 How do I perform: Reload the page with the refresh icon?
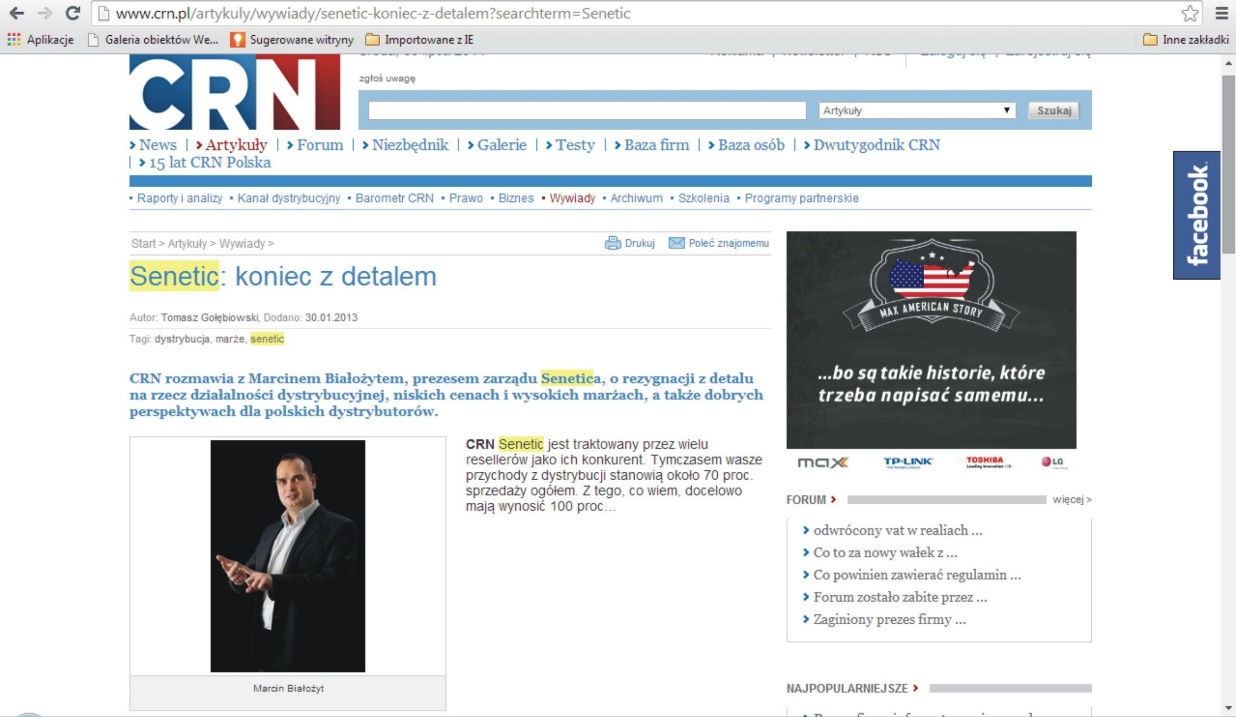(x=72, y=14)
